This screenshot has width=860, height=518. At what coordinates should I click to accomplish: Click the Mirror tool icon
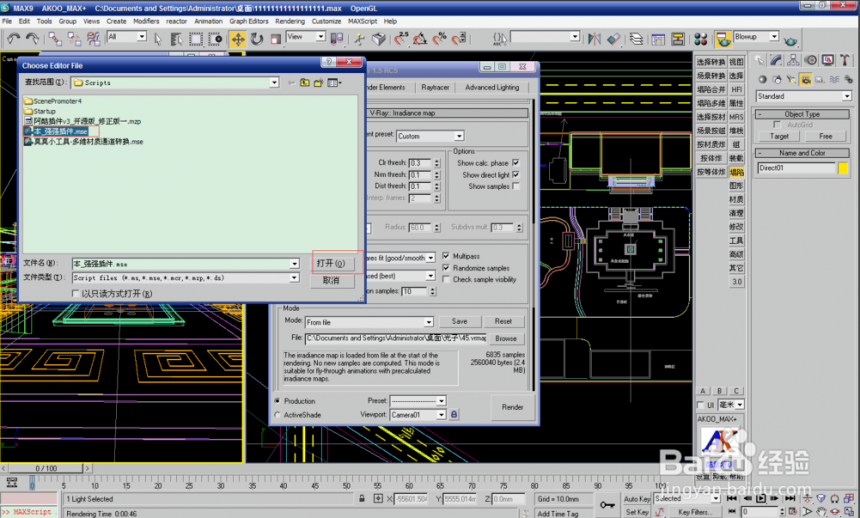(594, 38)
